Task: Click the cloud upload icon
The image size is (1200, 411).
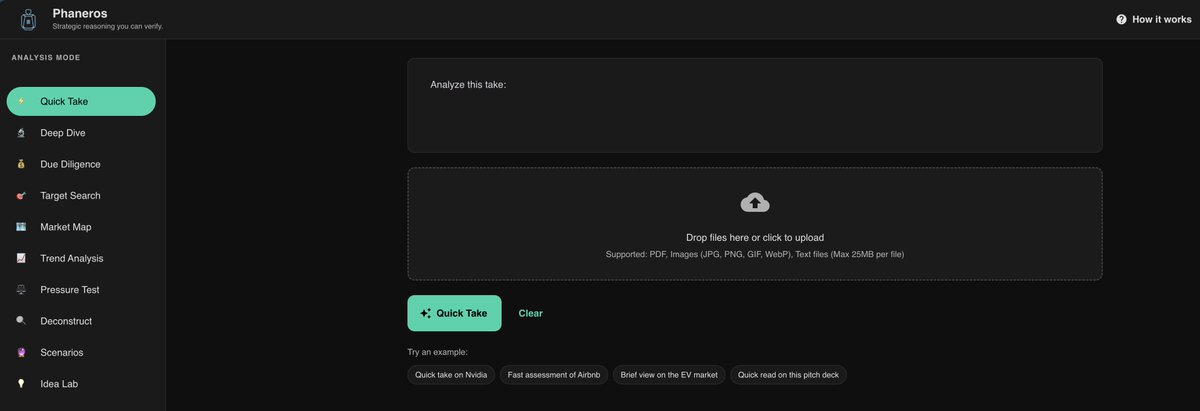Action: (x=755, y=203)
